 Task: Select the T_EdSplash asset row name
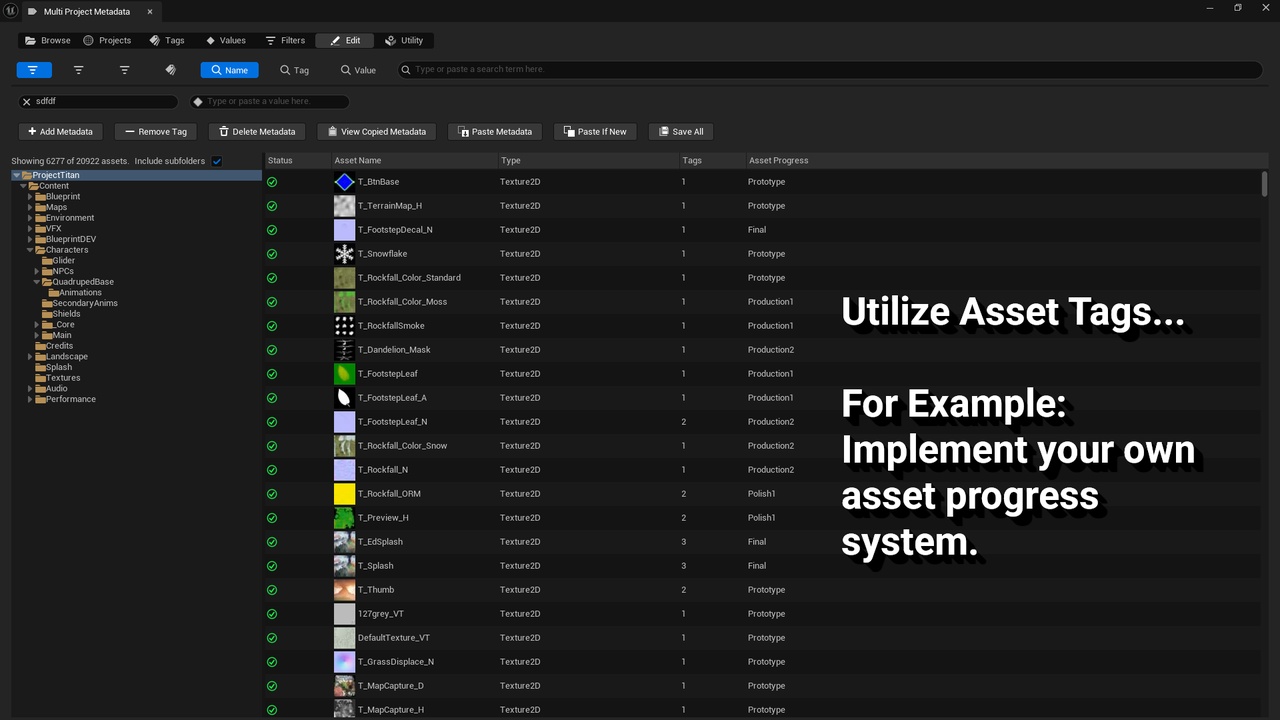tap(380, 542)
